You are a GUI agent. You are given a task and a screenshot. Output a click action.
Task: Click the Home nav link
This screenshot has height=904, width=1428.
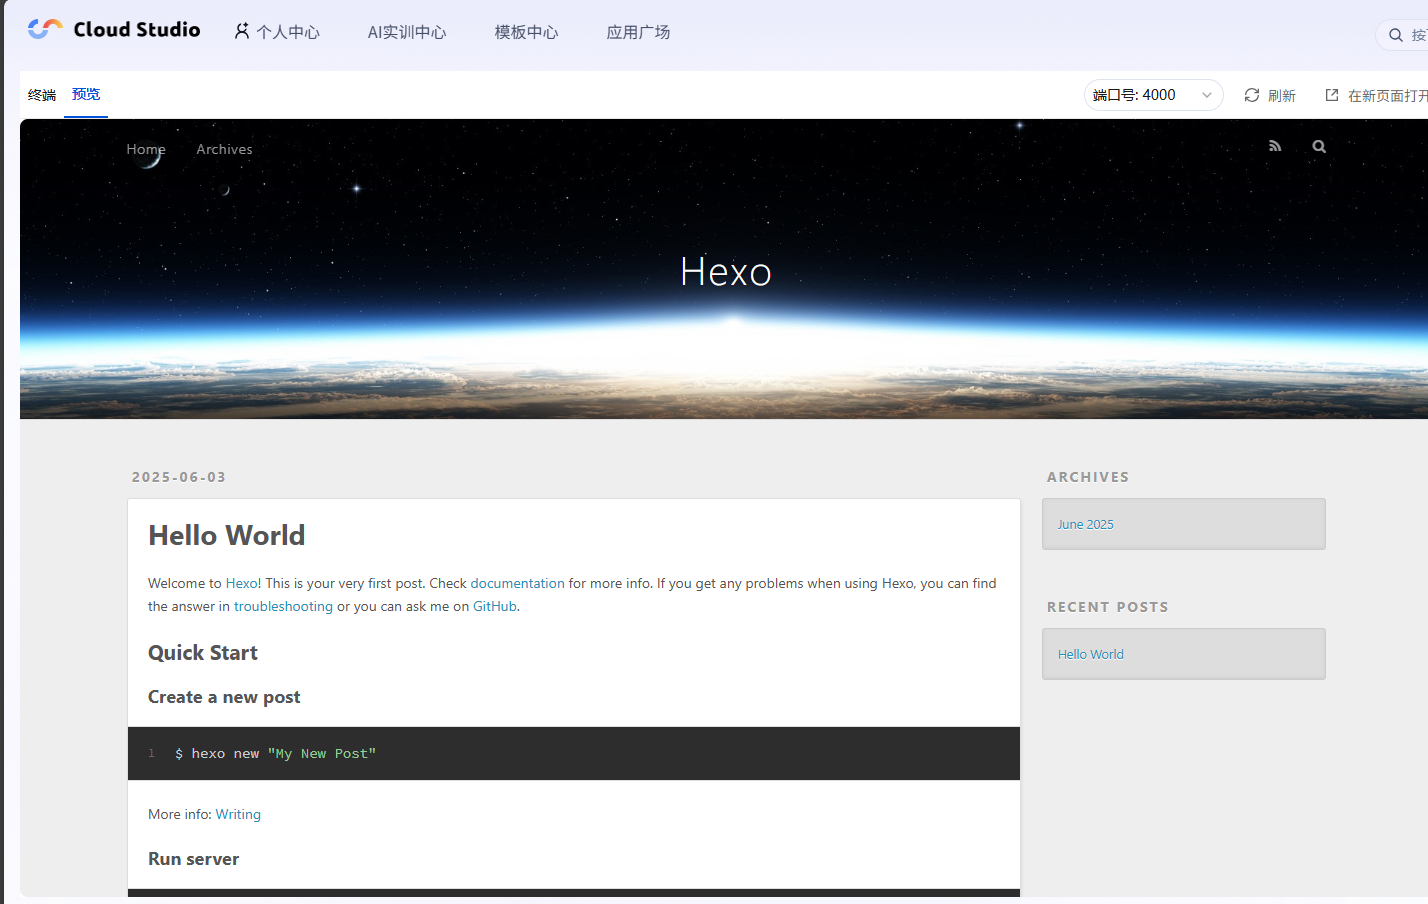pos(146,149)
